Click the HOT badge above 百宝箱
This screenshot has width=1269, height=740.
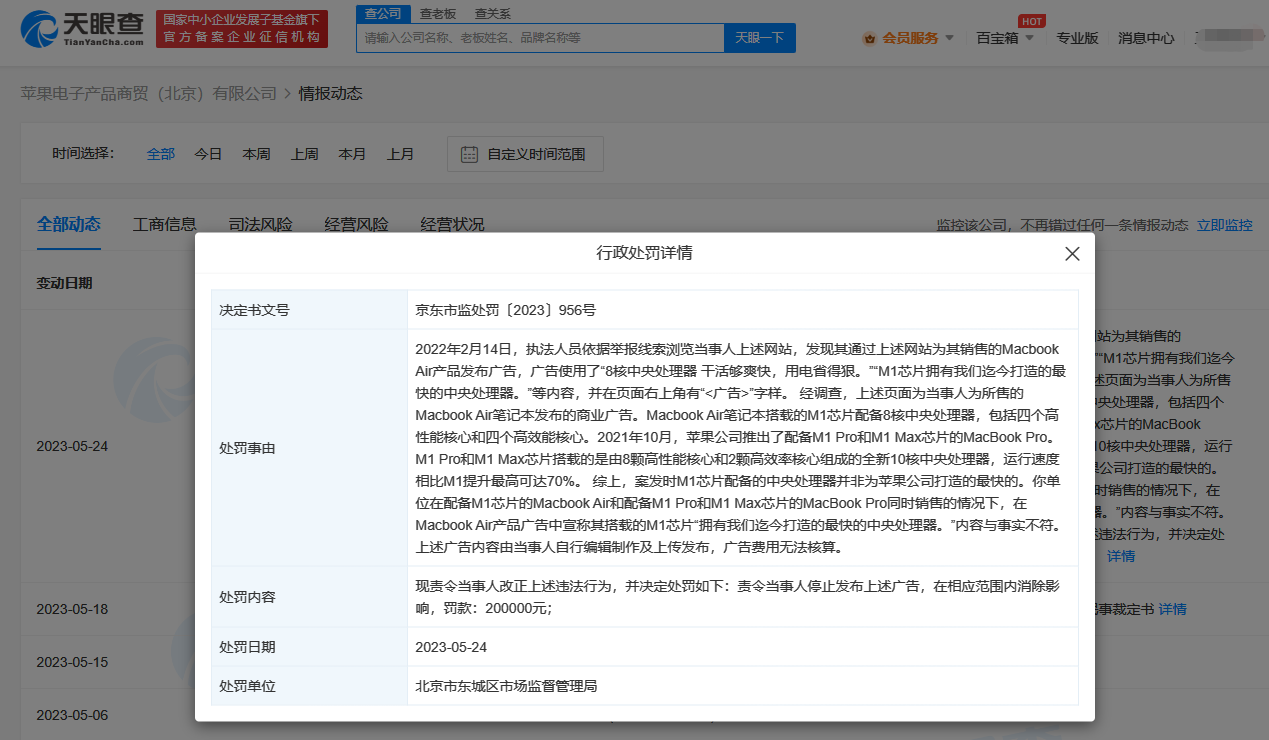click(1031, 21)
